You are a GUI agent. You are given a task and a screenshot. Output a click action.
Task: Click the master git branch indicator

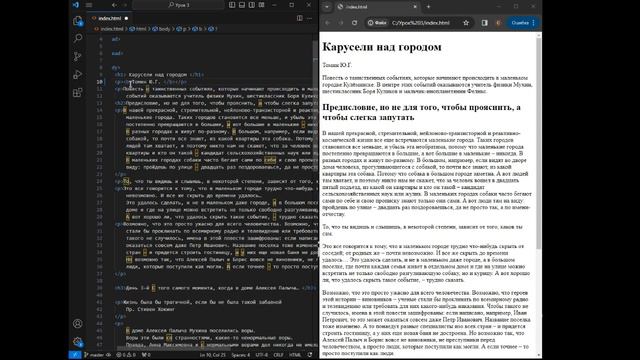coord(94,355)
